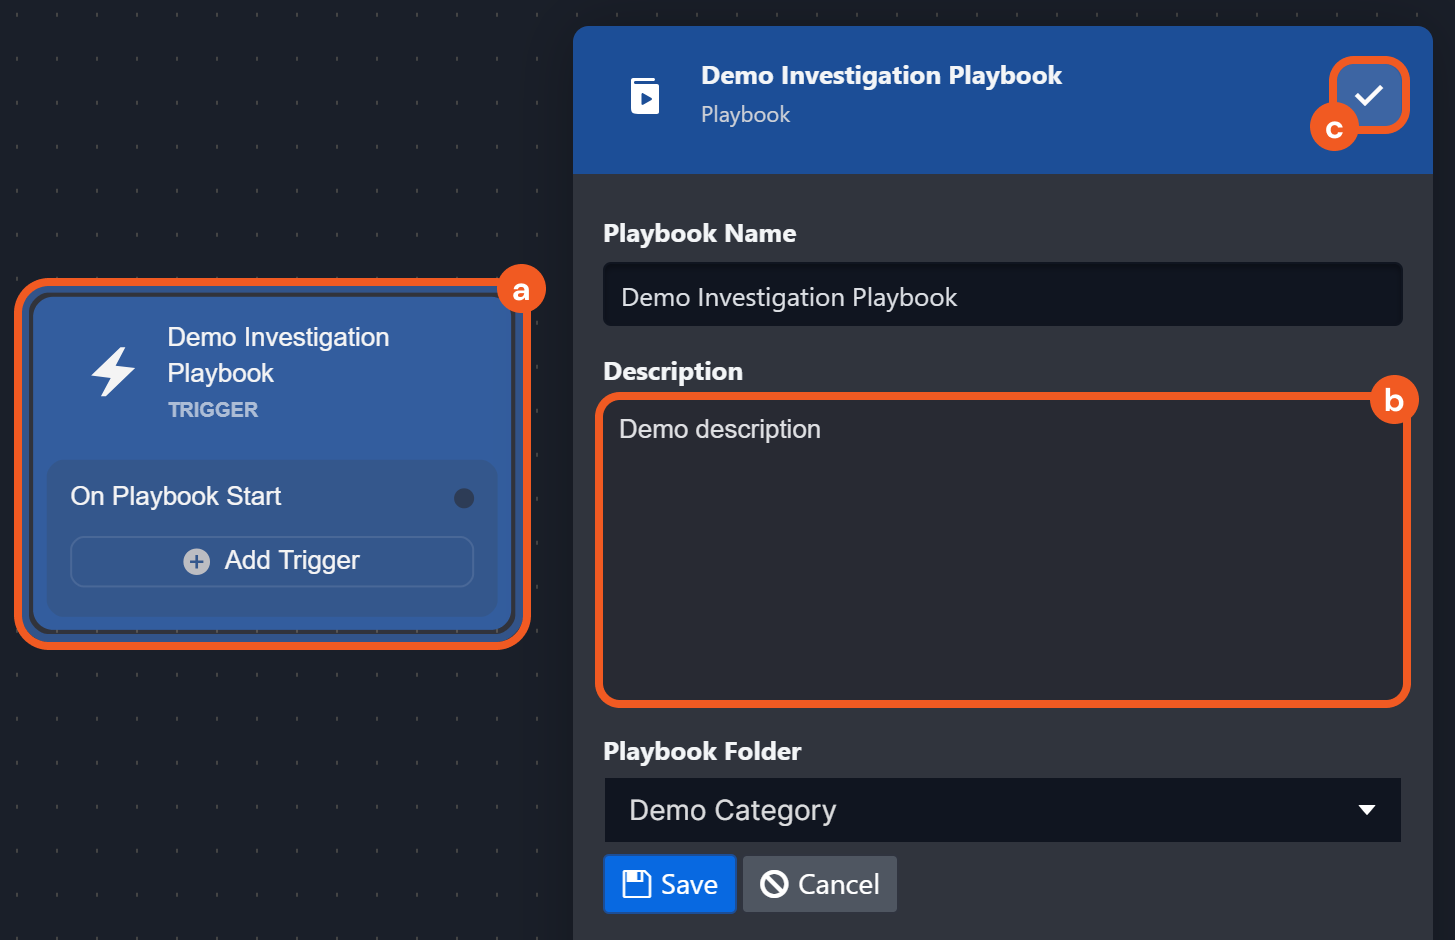This screenshot has height=940, width=1455.
Task: Click the floppy disk Save icon
Action: 637,884
